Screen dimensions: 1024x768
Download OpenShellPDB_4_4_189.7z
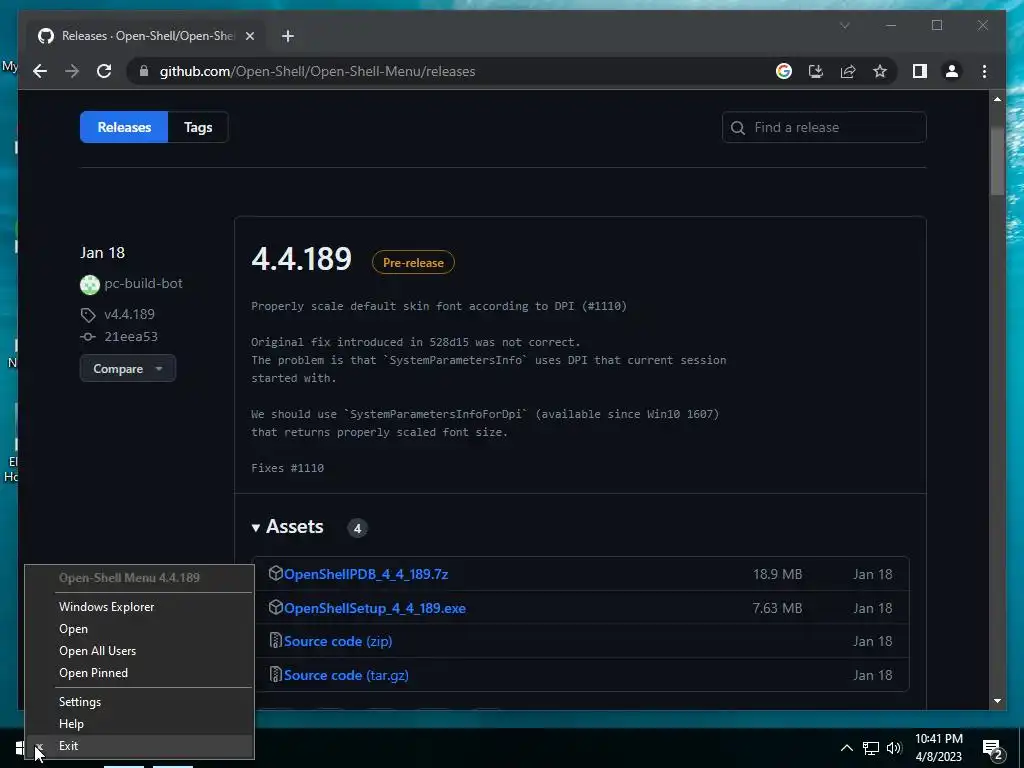(366, 574)
